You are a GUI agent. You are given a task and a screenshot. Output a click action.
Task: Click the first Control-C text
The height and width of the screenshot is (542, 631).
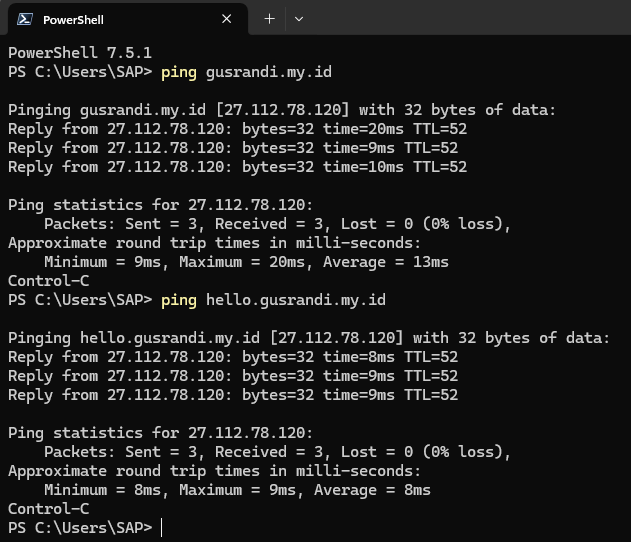49,281
